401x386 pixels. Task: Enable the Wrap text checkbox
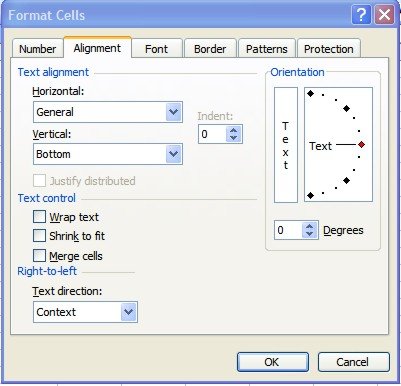coord(39,217)
